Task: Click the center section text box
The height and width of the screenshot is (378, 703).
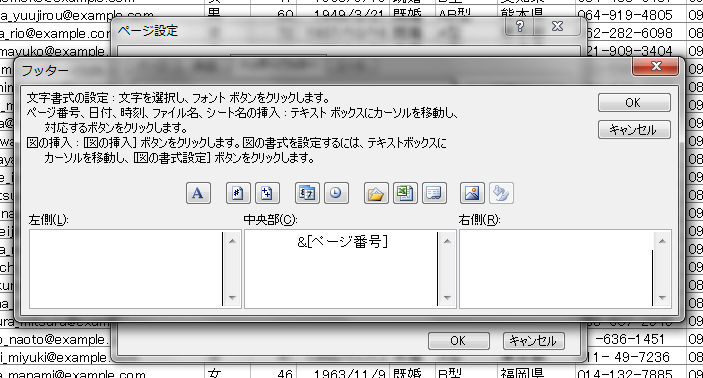Action: 341,269
